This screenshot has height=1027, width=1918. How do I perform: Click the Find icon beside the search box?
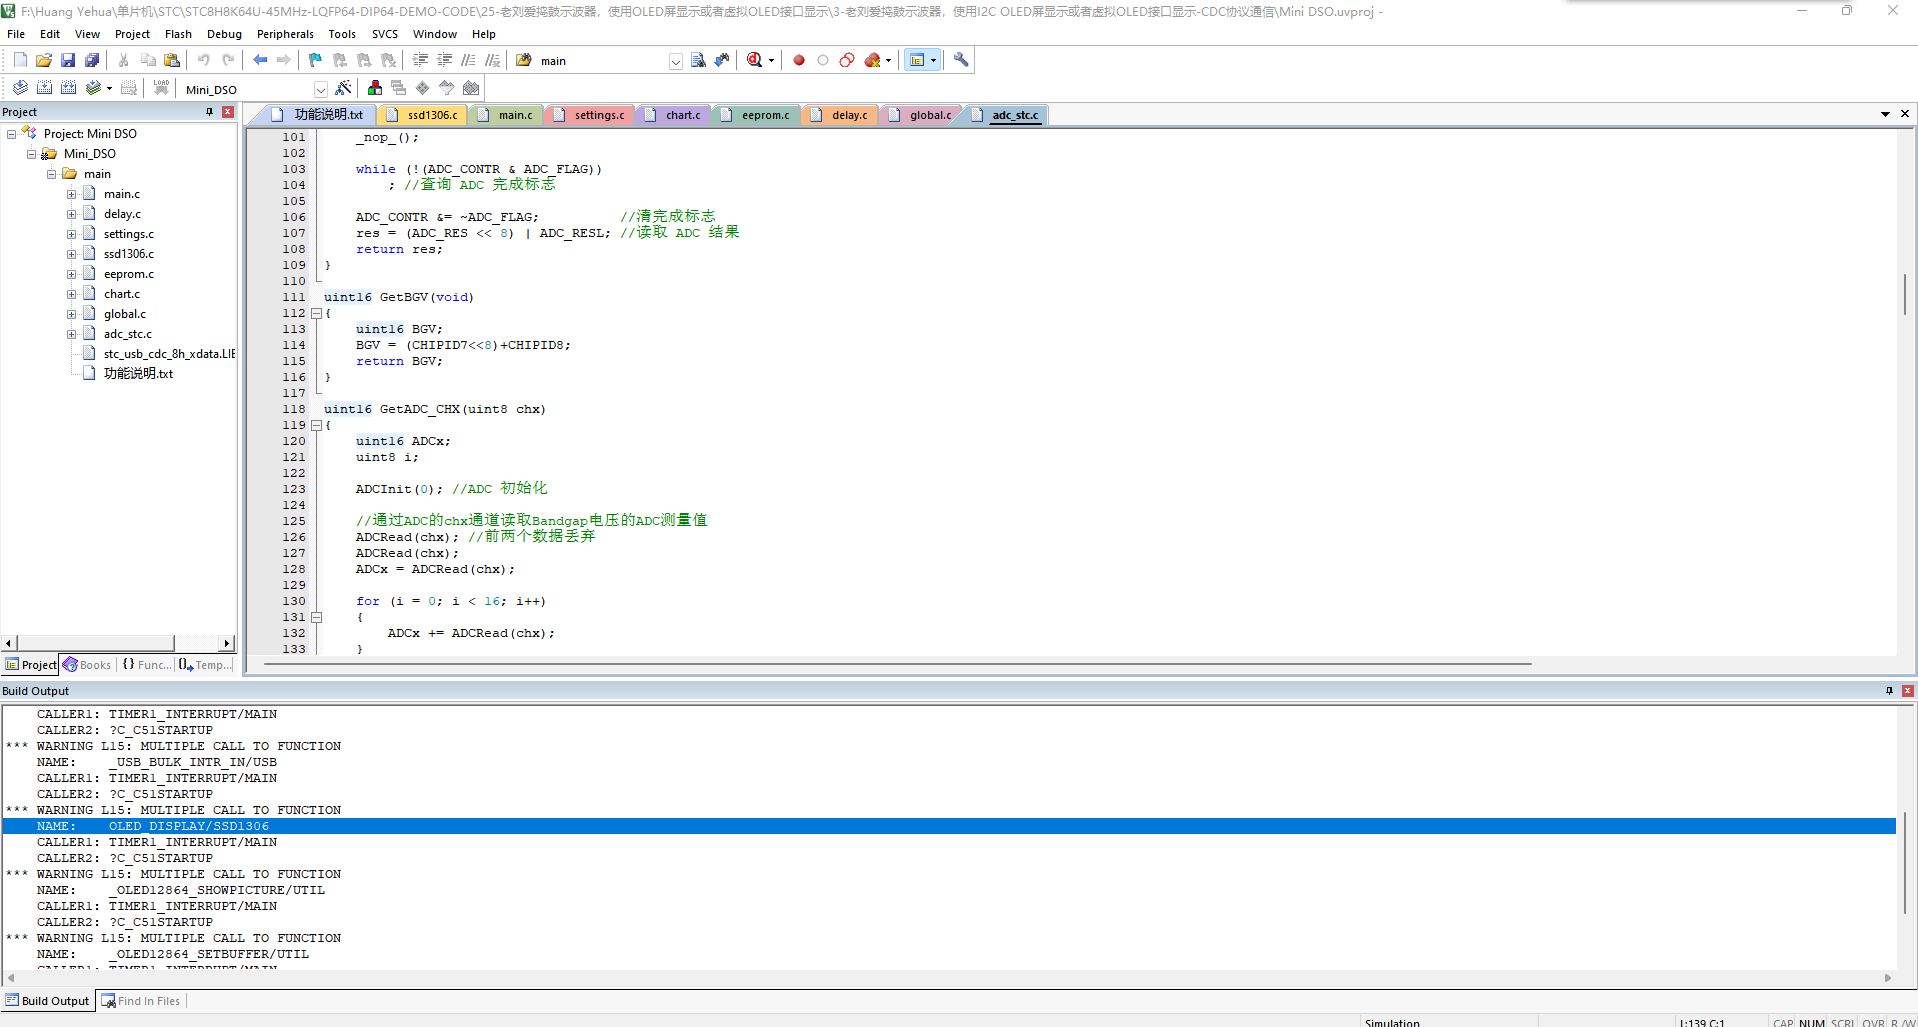tap(698, 61)
